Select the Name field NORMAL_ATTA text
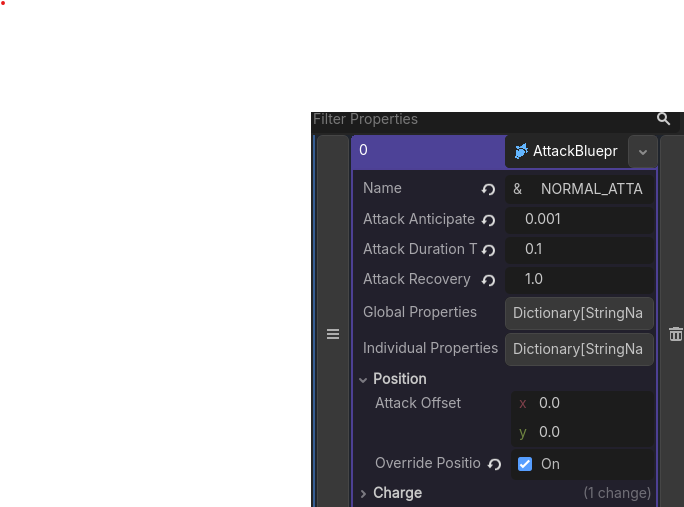Viewport: 684px width, 507px height. point(592,189)
